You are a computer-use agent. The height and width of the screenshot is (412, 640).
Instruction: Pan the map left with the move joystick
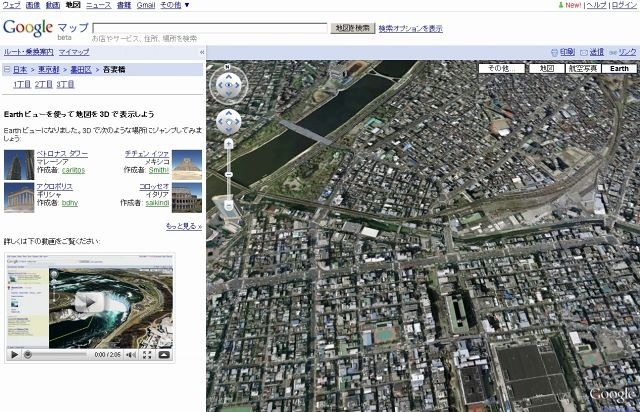coord(220,122)
